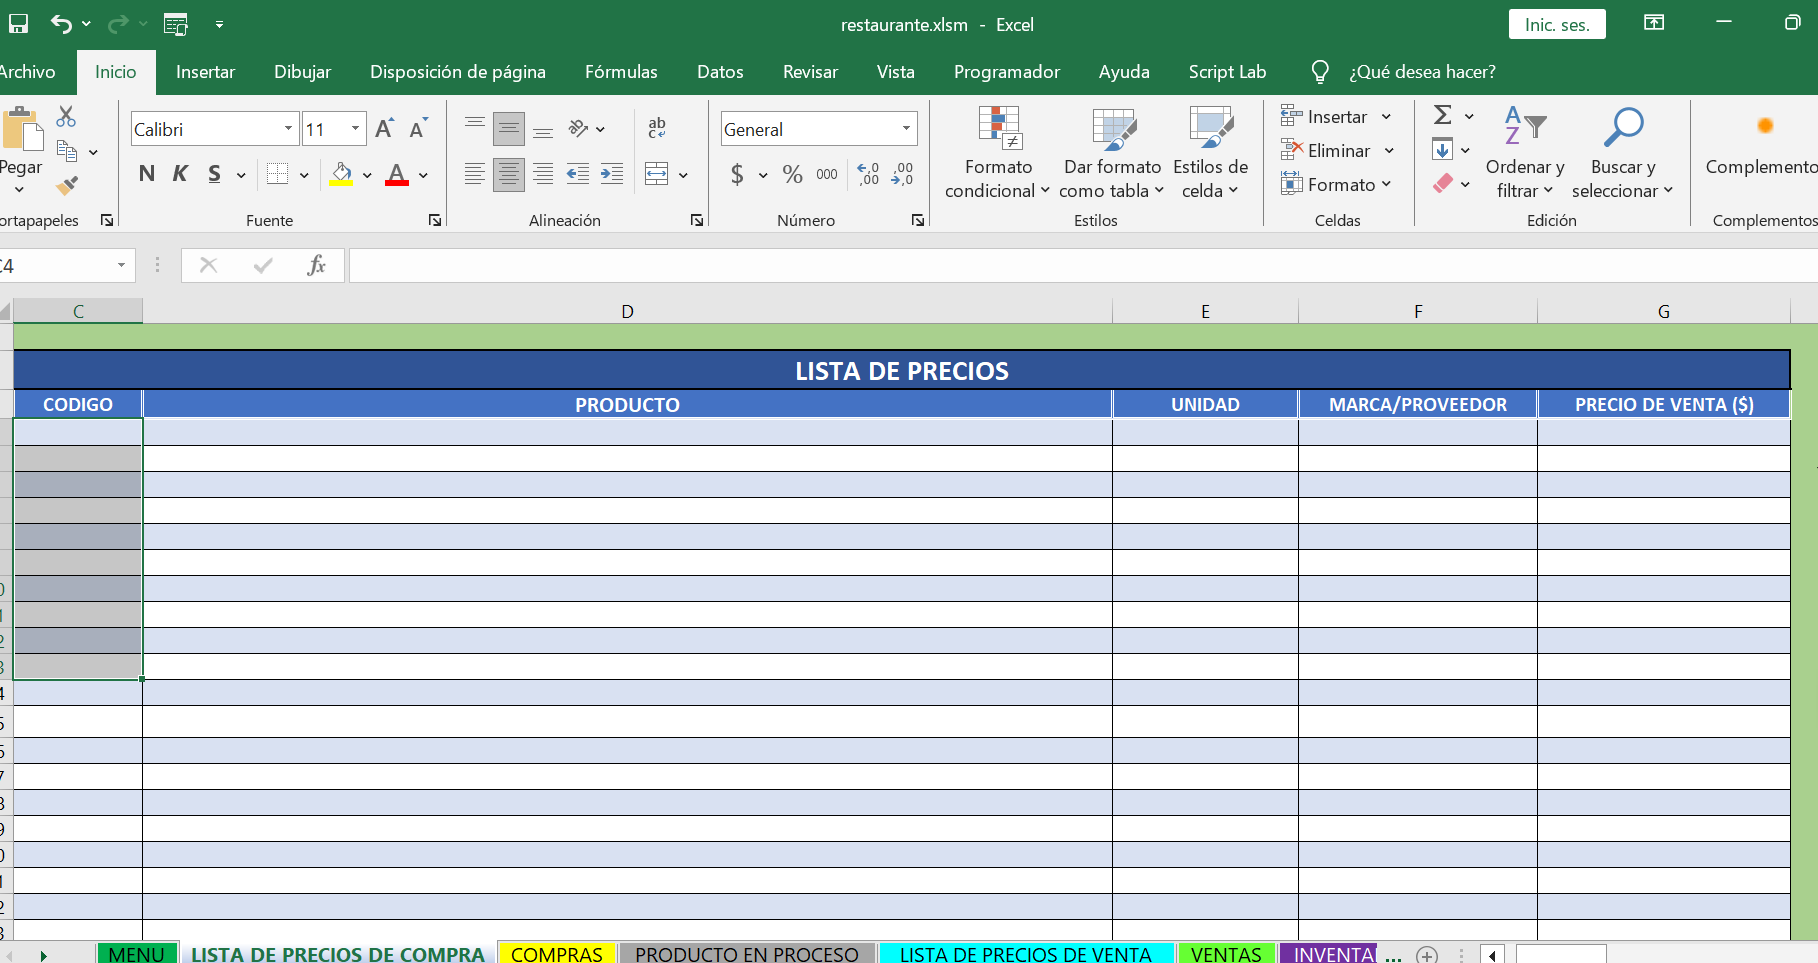Viewport: 1818px width, 963px height.
Task: Open the General number format dropdown
Action: (x=905, y=128)
